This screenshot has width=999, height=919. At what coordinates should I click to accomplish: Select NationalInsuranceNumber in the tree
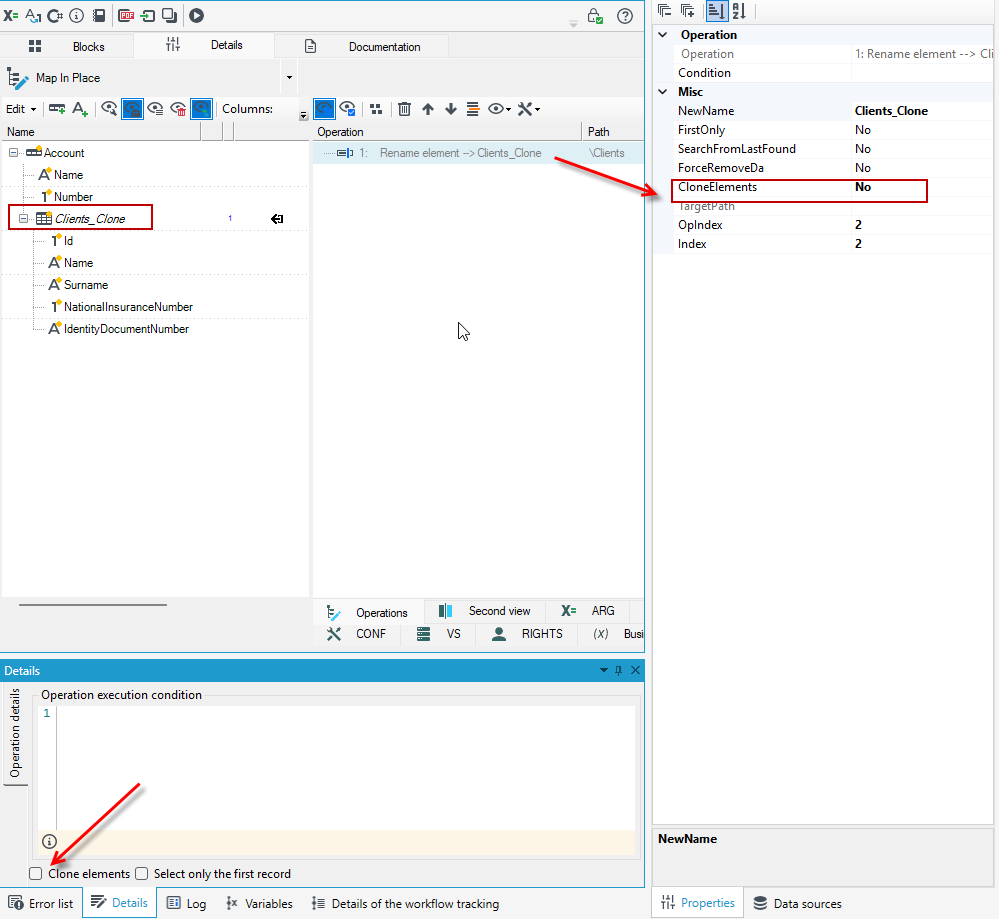click(128, 307)
